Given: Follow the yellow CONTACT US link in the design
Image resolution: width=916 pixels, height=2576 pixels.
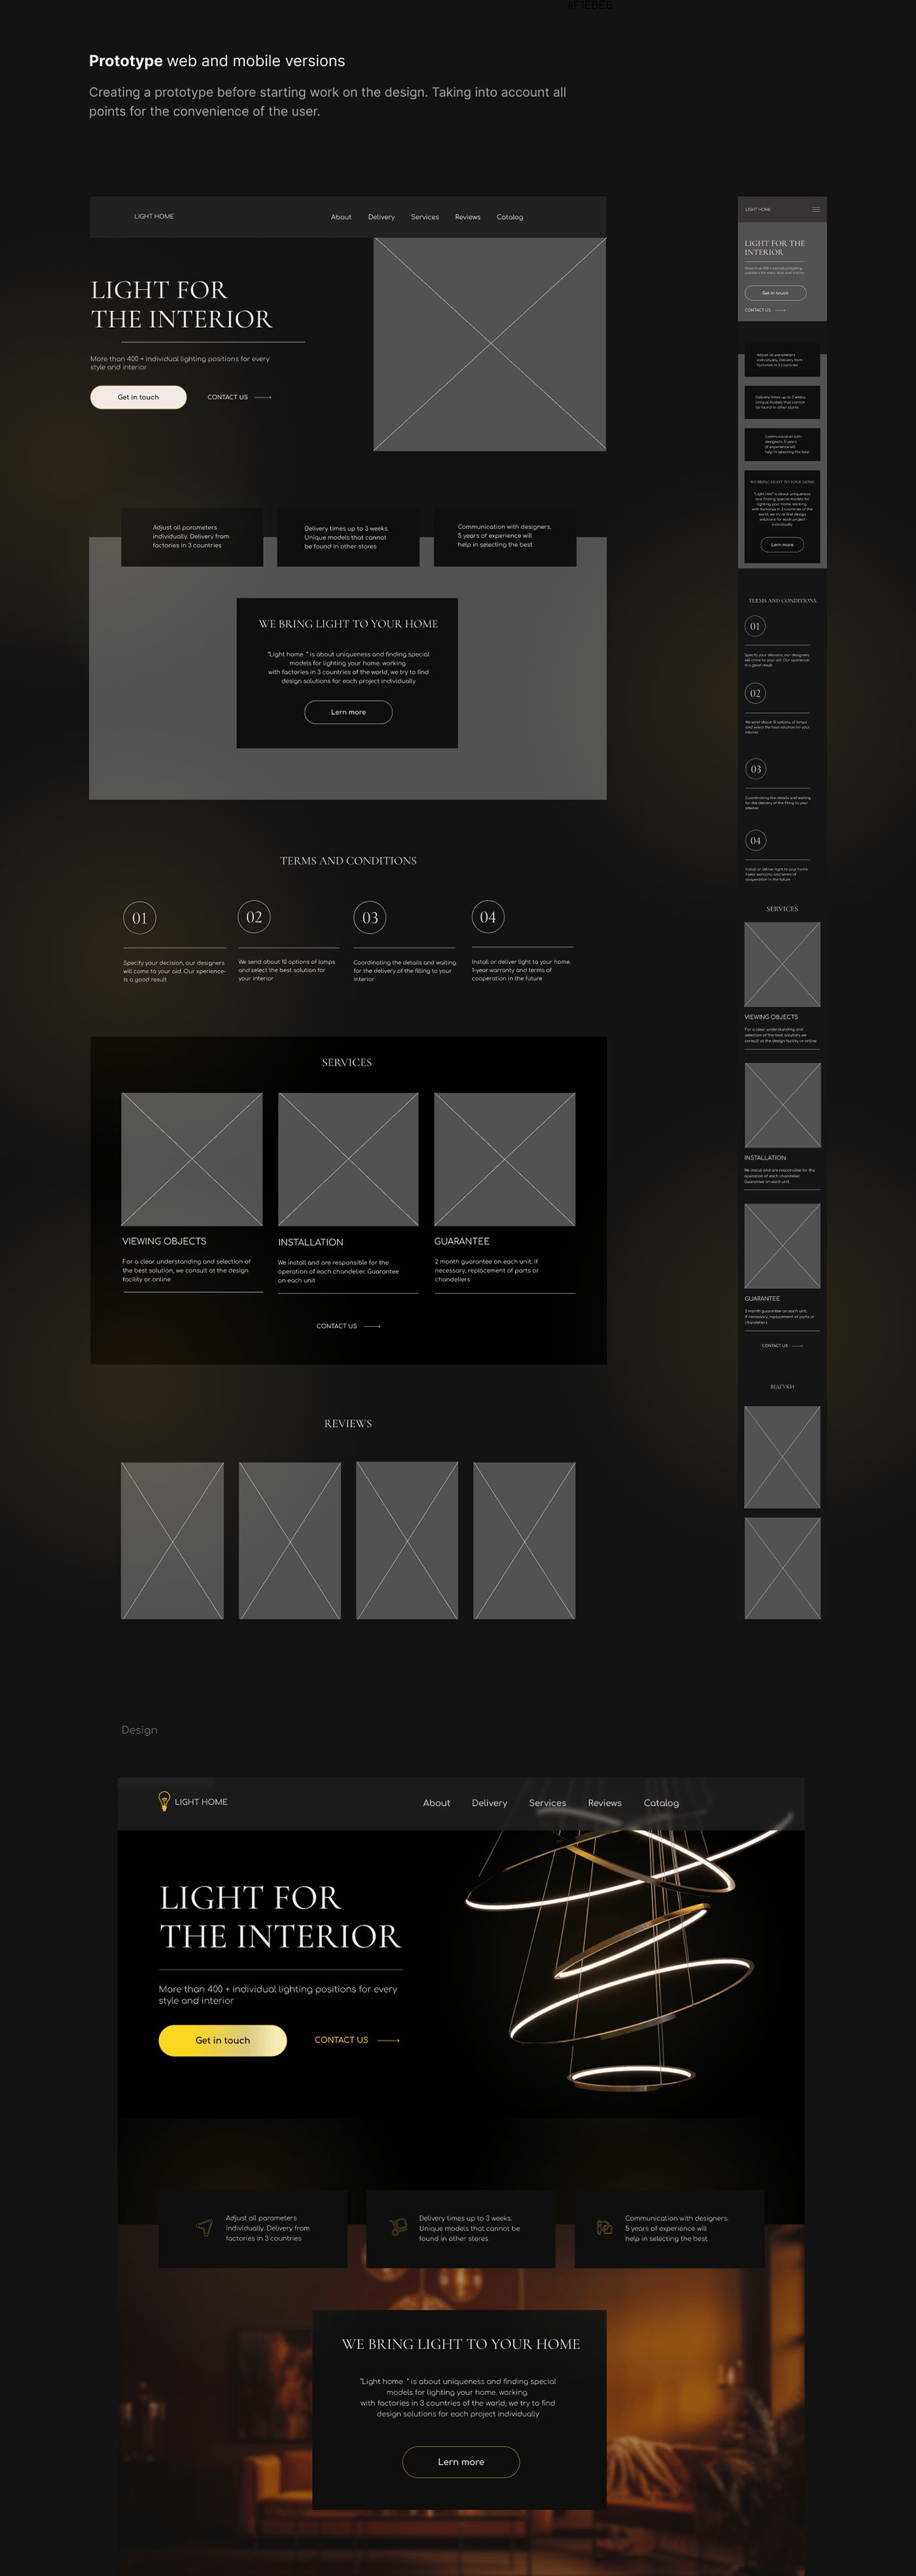Looking at the screenshot, I should click(x=341, y=2040).
